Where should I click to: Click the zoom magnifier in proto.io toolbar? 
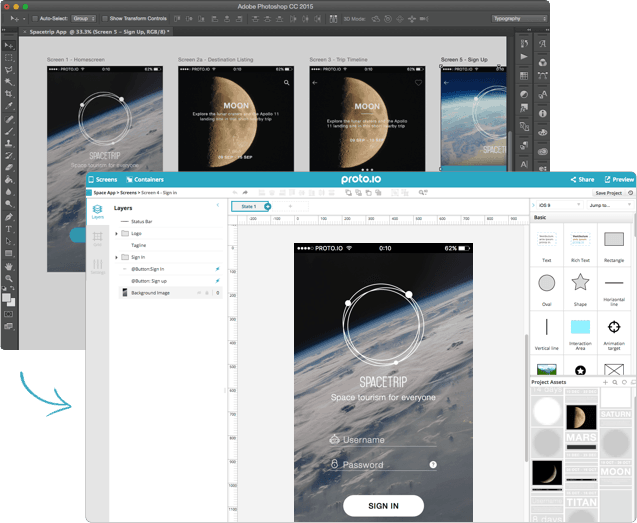click(423, 193)
